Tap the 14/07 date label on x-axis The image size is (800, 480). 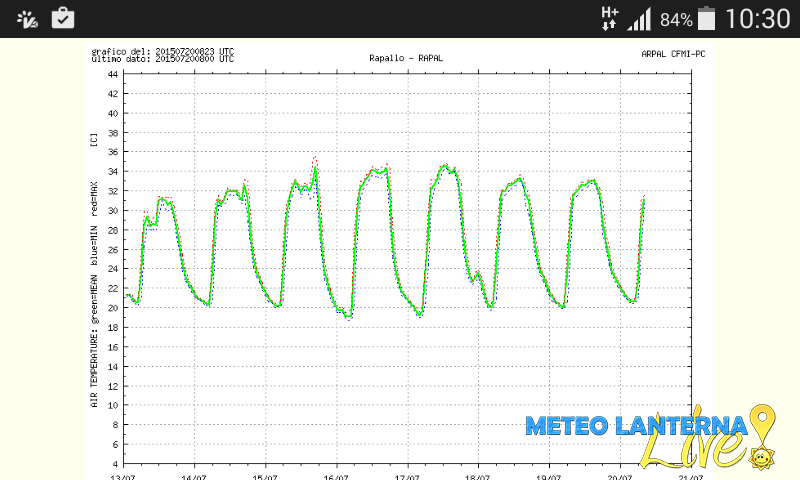194,477
